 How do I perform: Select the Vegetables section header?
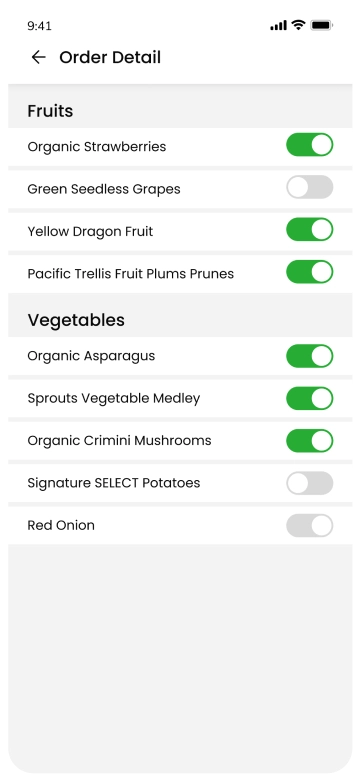[76, 320]
